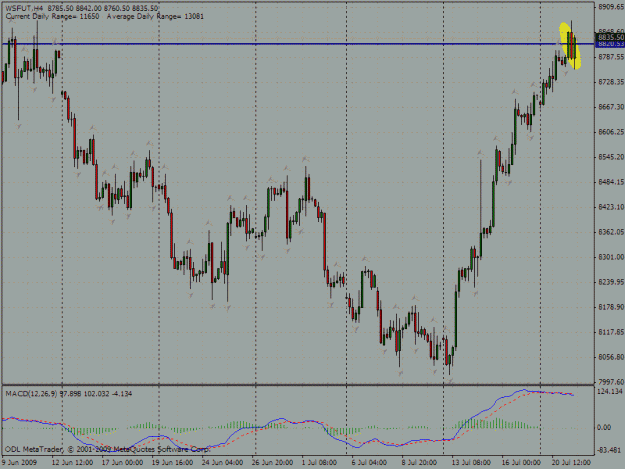This screenshot has height=469, width=625.
Task: Click the 8362.05 price axis label
Action: click(x=611, y=232)
